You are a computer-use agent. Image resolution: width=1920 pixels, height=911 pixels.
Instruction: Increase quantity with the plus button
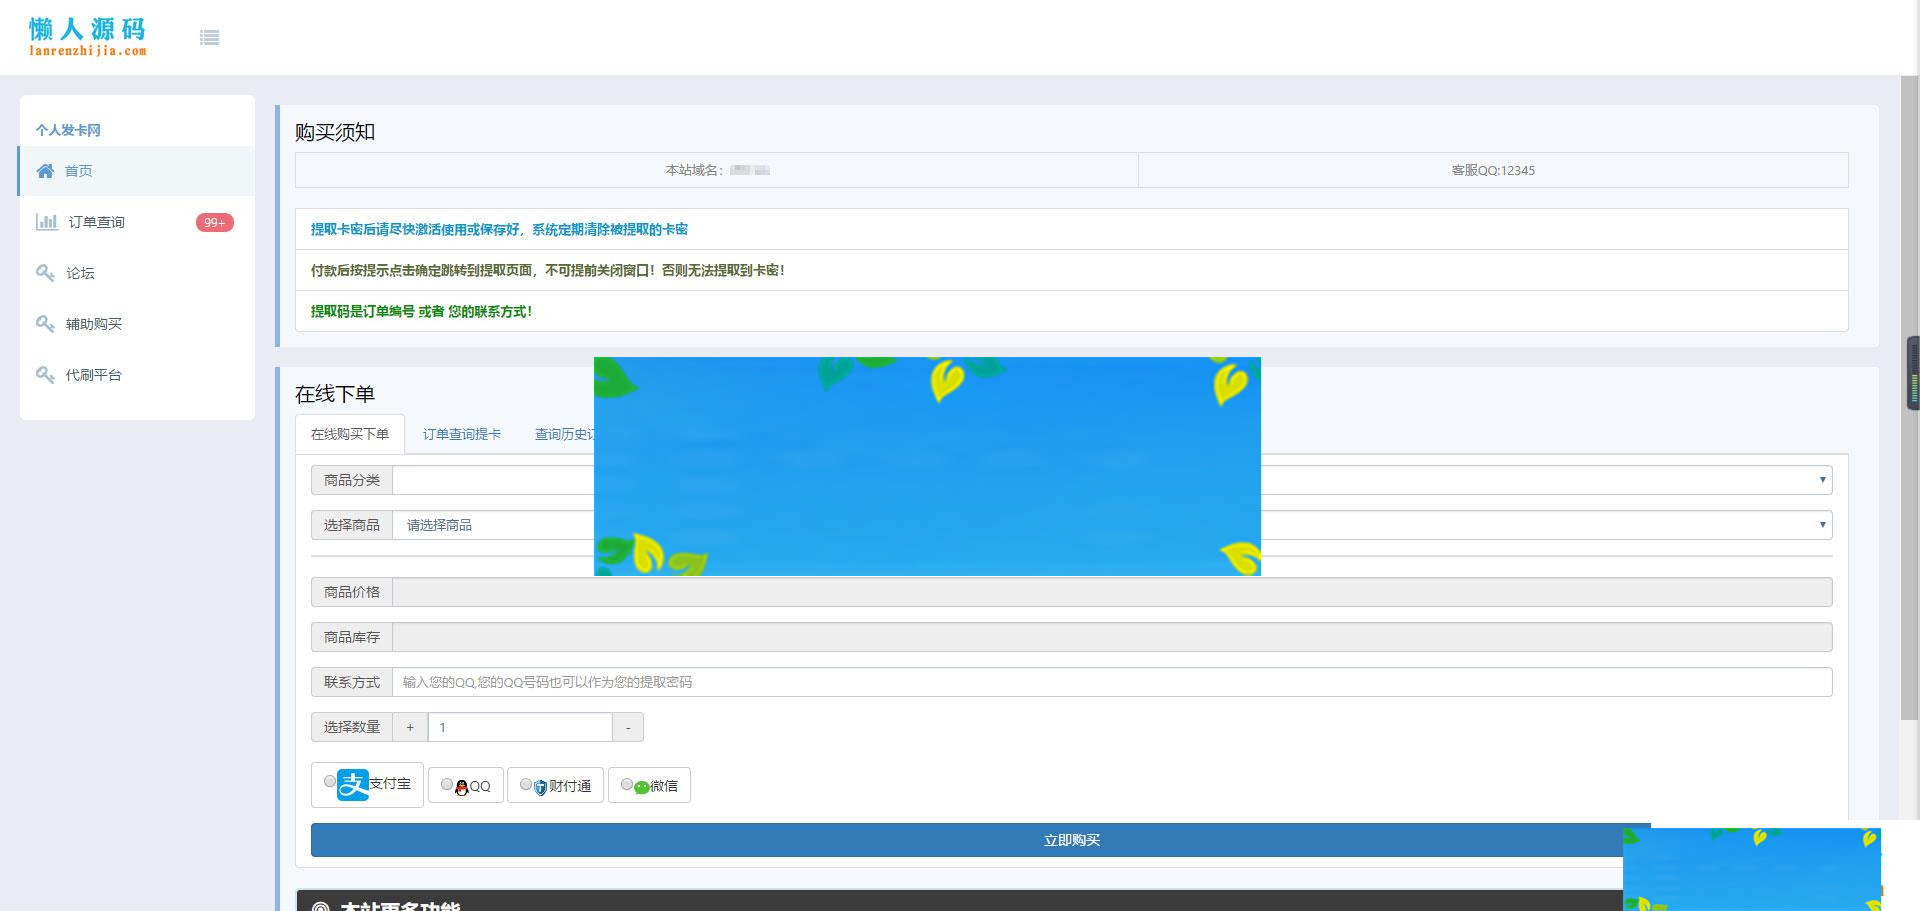point(410,727)
